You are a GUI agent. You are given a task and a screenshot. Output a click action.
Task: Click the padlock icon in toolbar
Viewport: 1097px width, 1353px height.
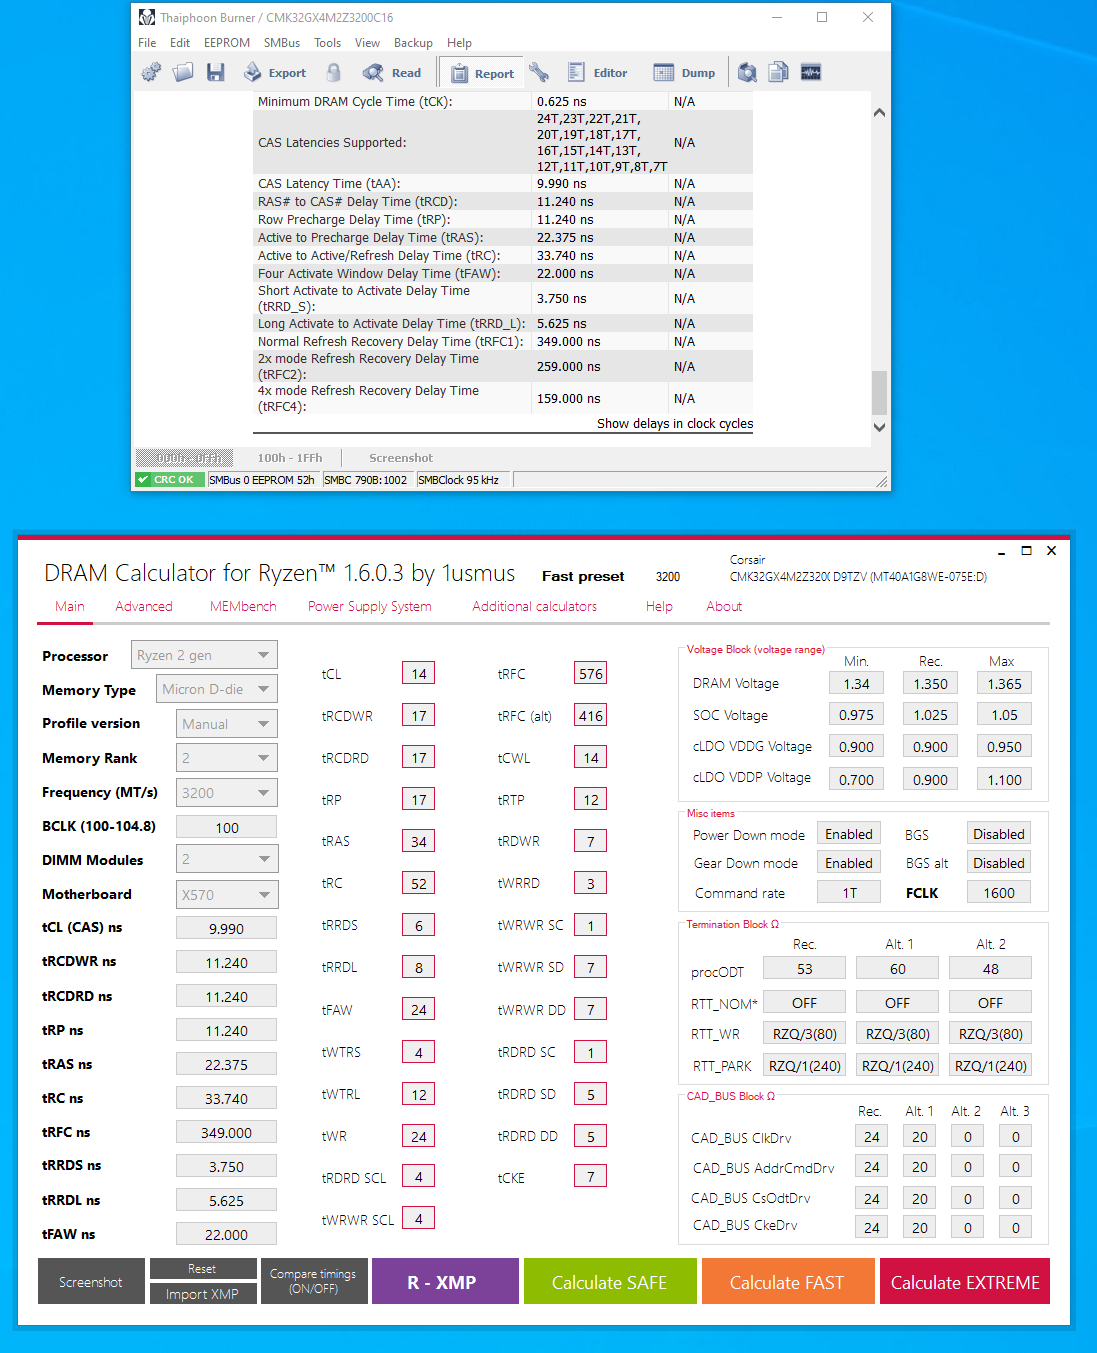pos(334,72)
